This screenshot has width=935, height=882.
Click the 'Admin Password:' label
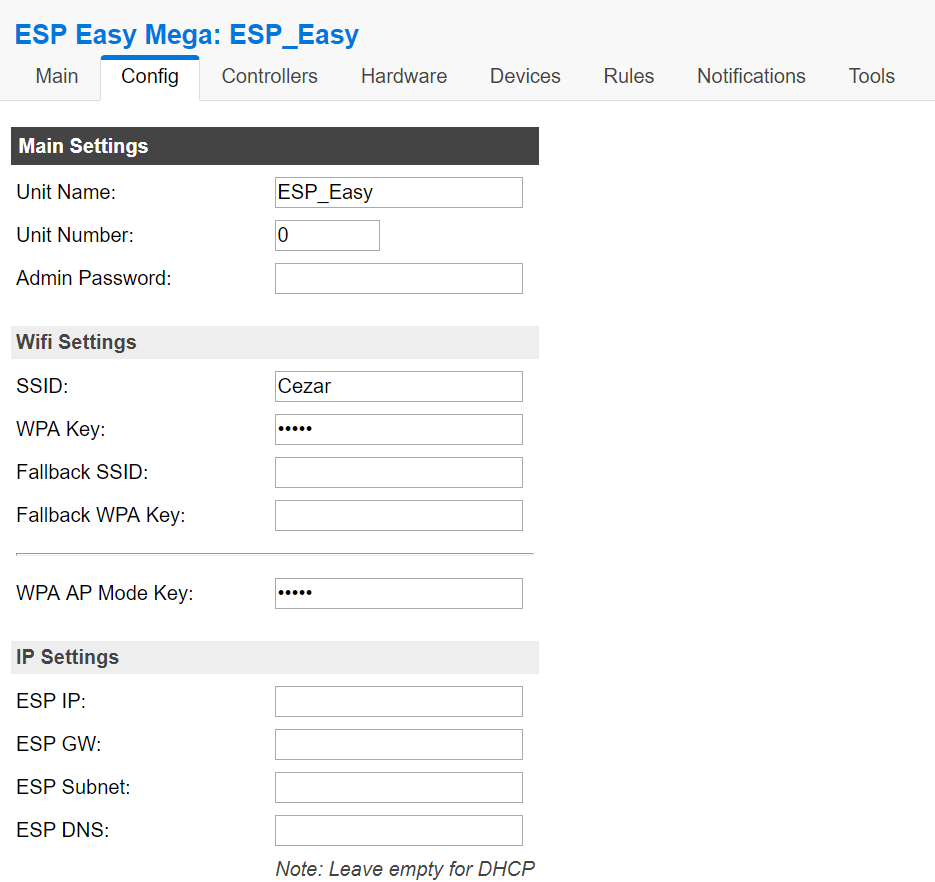point(94,278)
